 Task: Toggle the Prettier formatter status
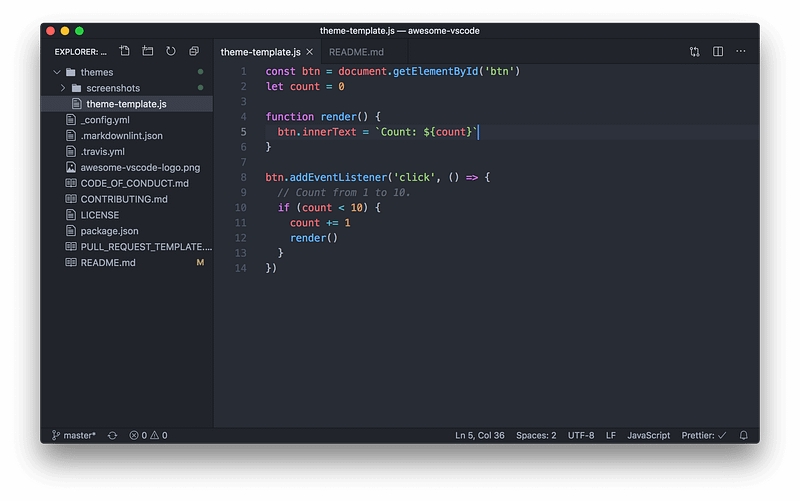[x=704, y=436]
